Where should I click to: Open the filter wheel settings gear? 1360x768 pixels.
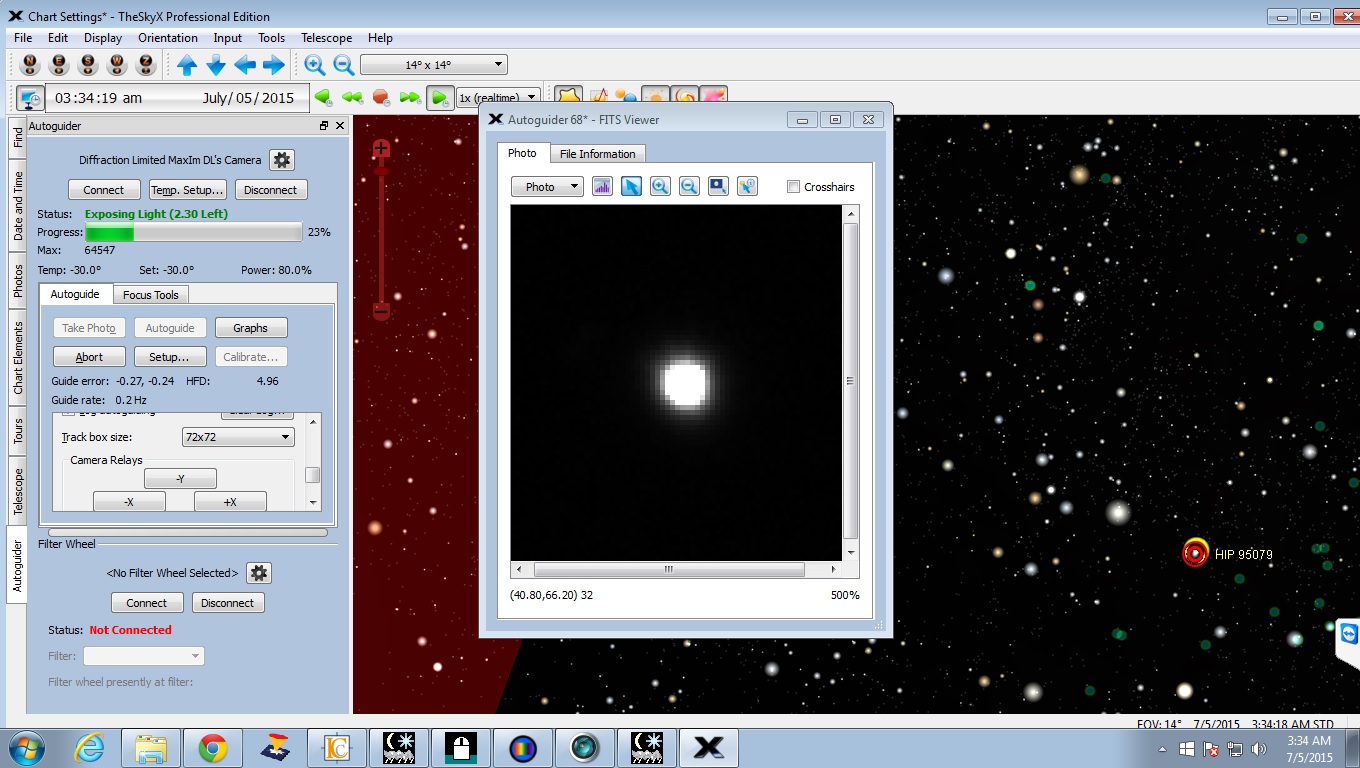259,573
